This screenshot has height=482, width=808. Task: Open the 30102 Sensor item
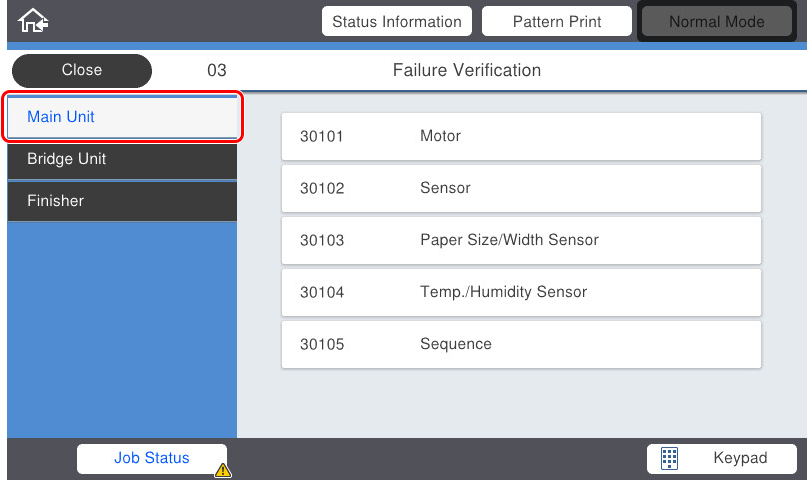click(521, 188)
